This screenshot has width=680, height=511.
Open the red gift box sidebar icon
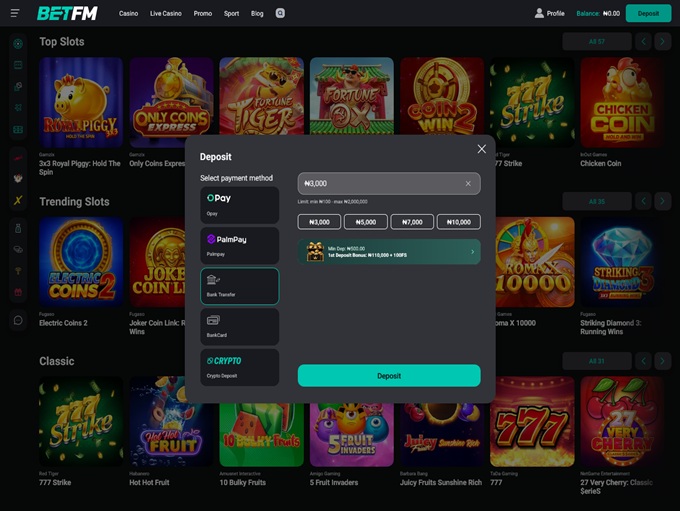[18, 292]
